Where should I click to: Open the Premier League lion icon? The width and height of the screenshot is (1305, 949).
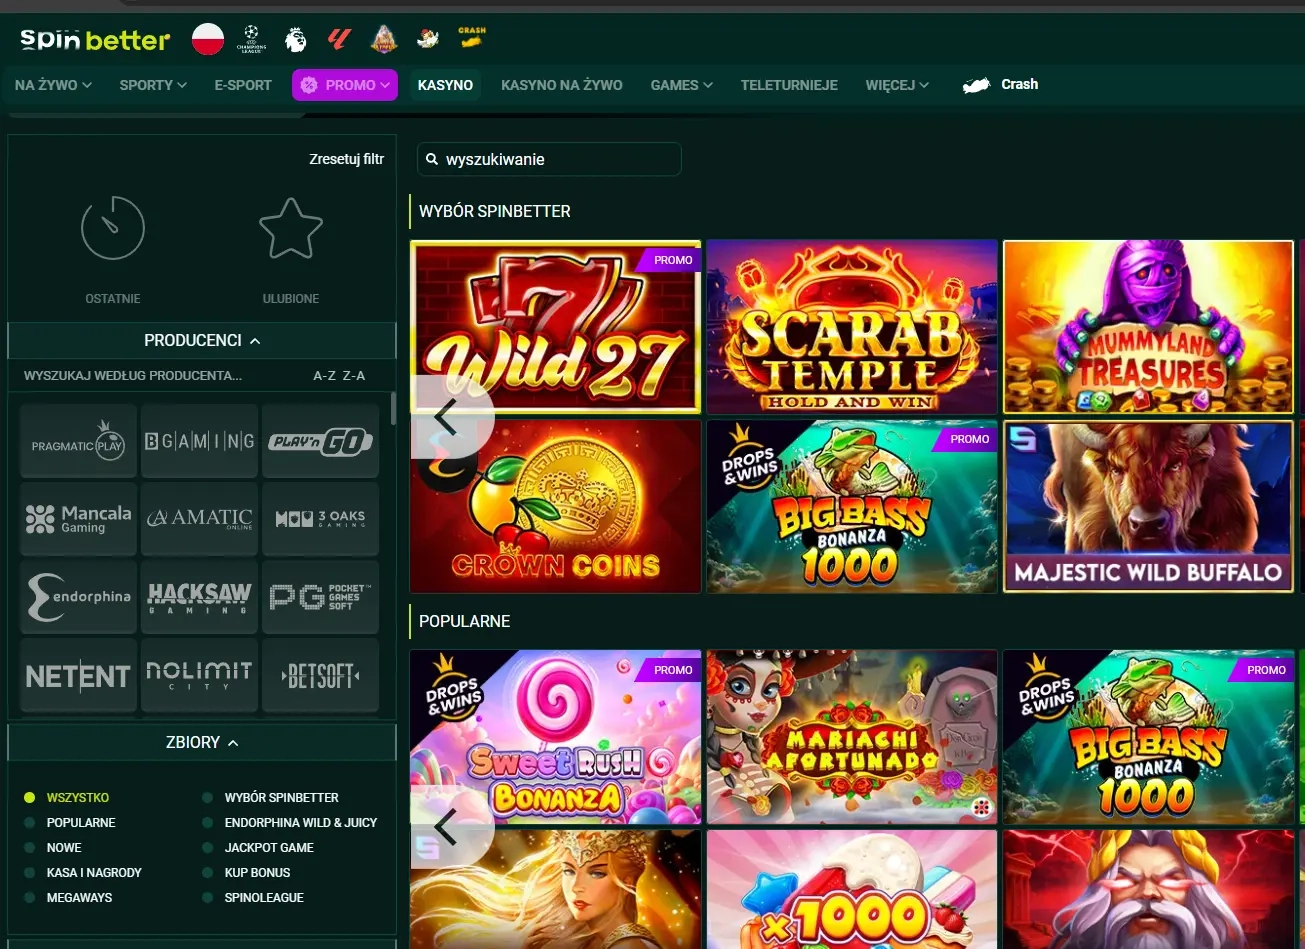point(295,39)
